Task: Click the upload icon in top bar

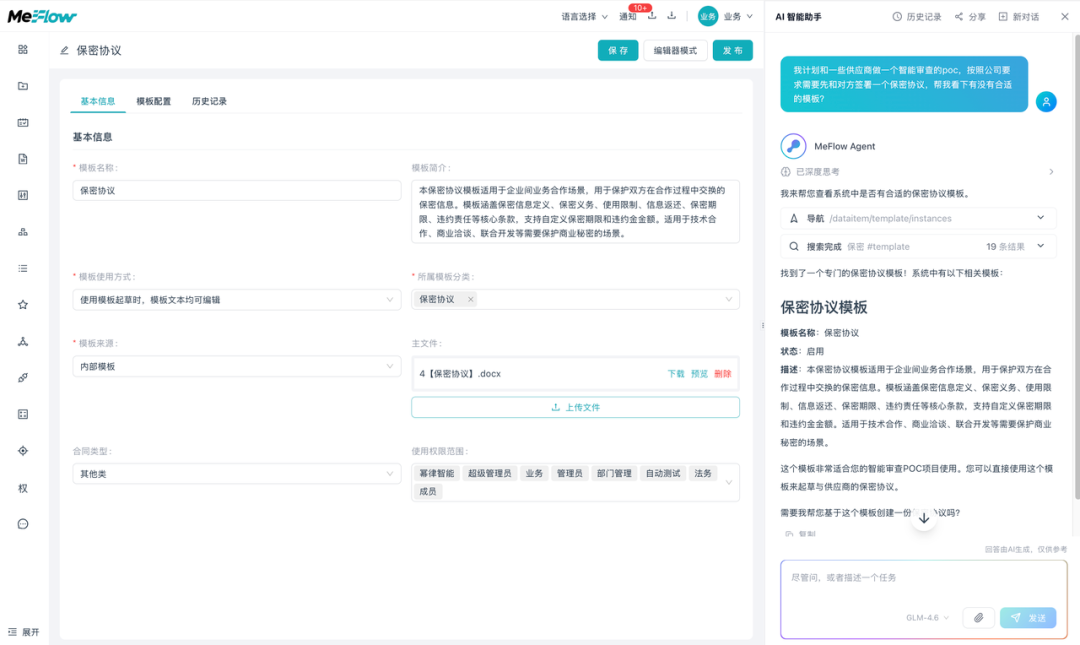Action: 652,16
